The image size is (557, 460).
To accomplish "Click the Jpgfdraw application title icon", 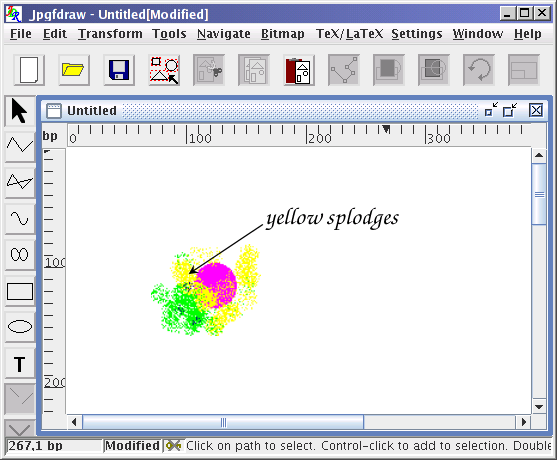I will 13,14.
